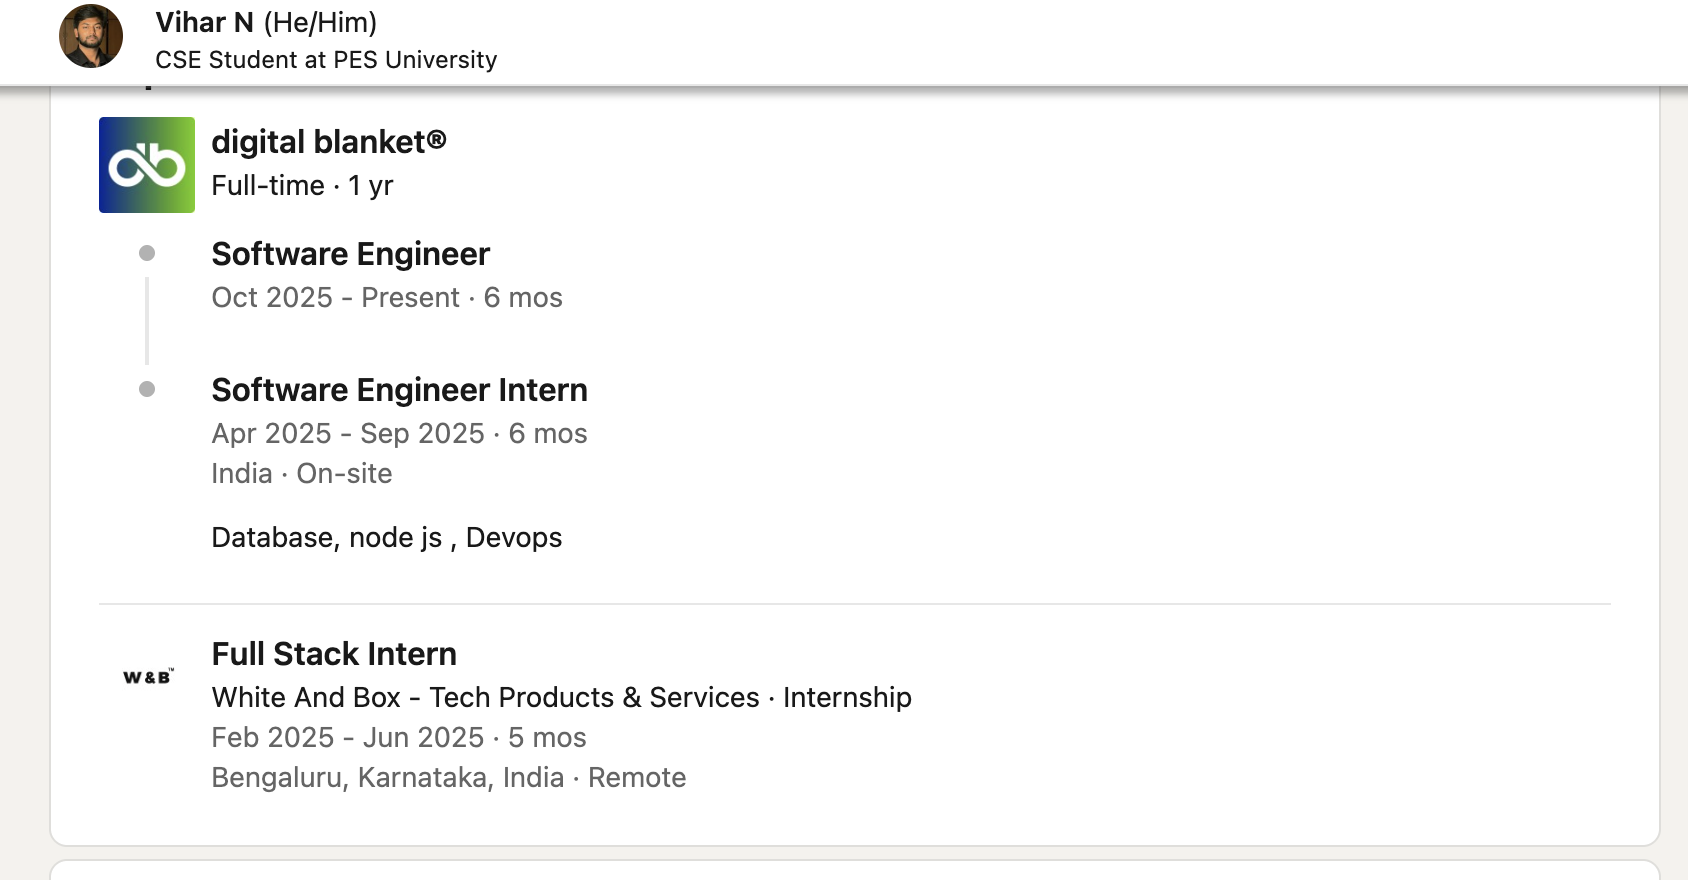This screenshot has width=1688, height=880.
Task: Click the (He/Him) pronoun label
Action: click(318, 21)
